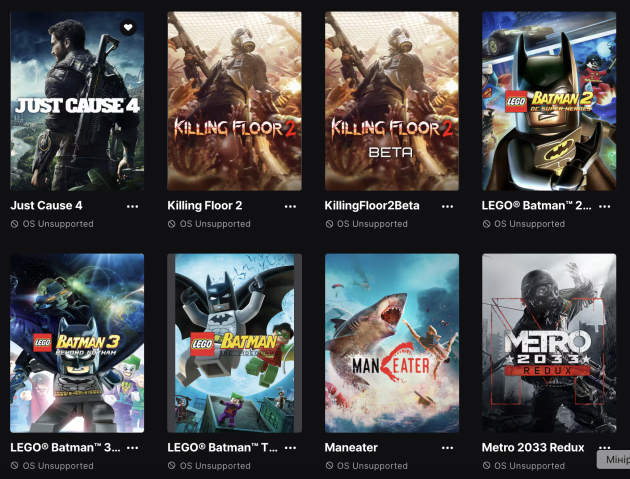The height and width of the screenshot is (479, 630).
Task: Open the three-dot menu for Just Cause 4
Action: click(x=133, y=207)
